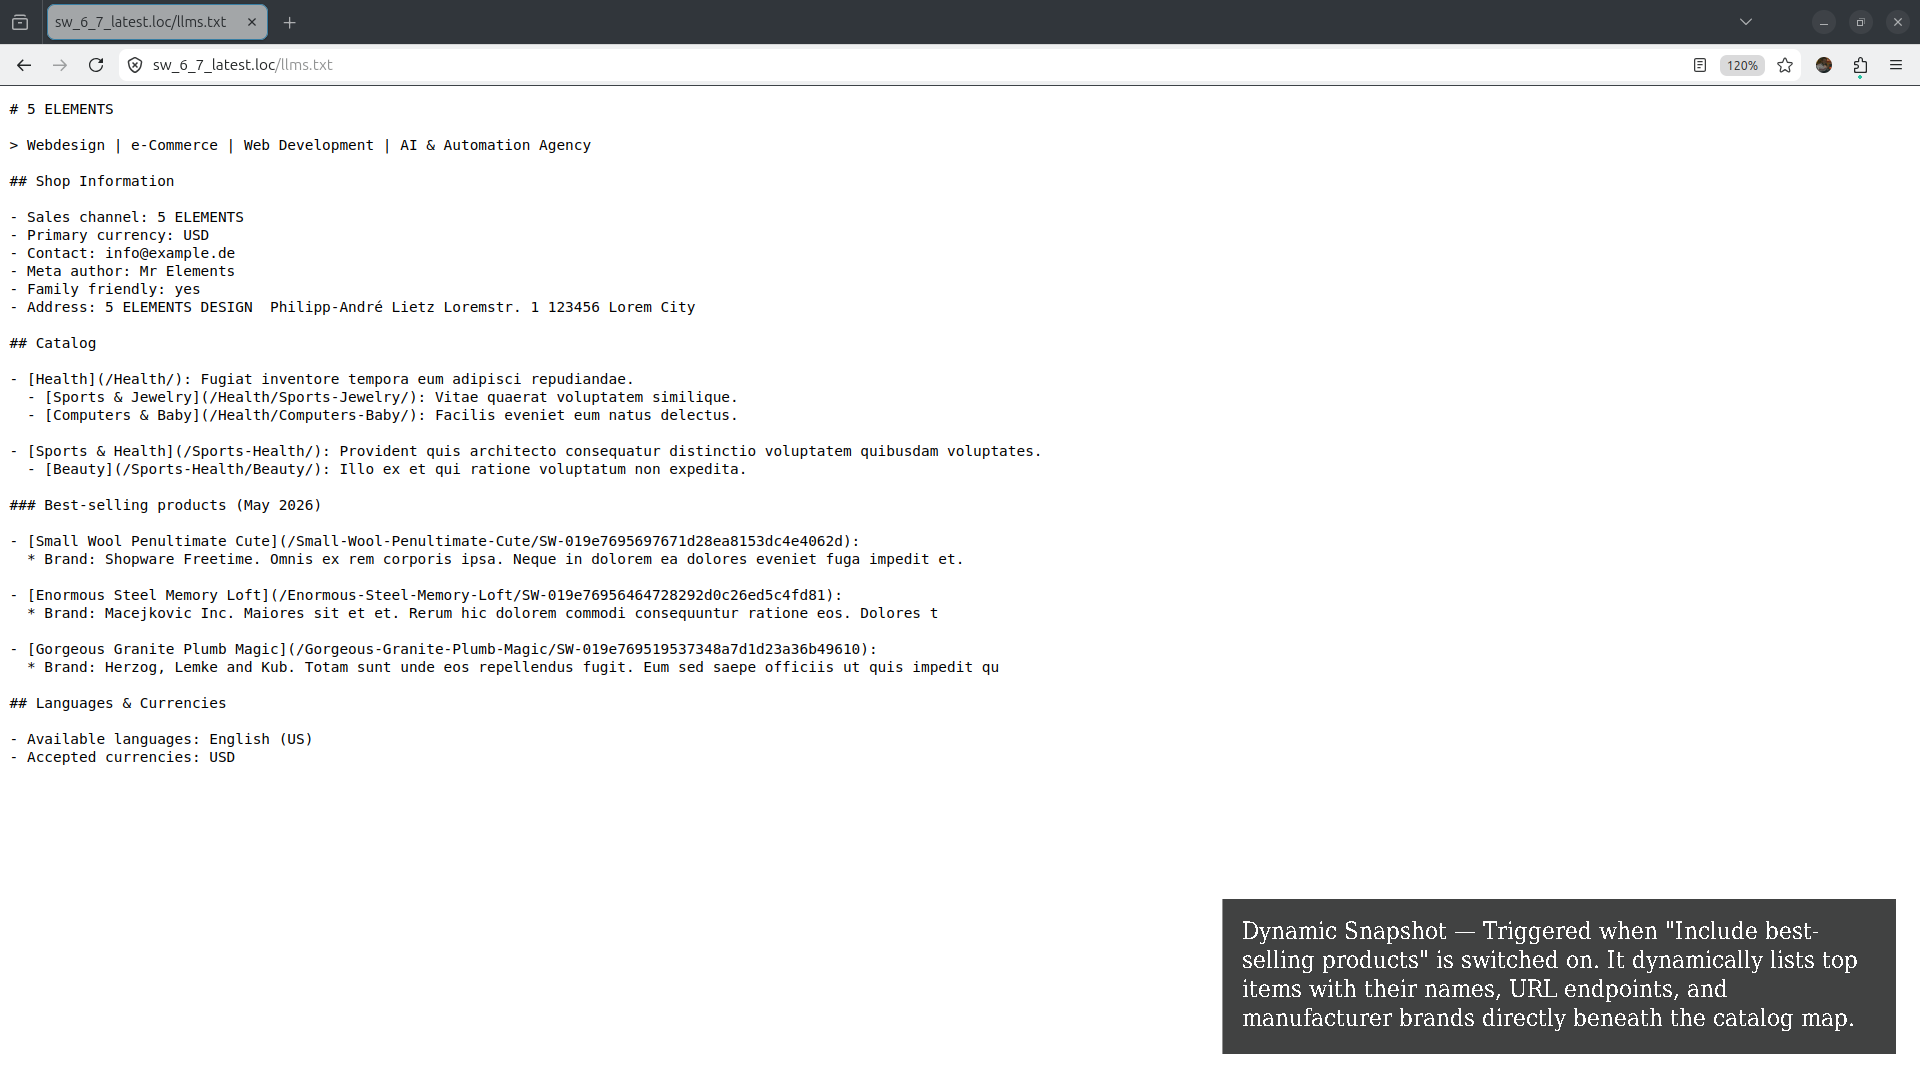The width and height of the screenshot is (1920, 1080).
Task: Click the '[Beauty]' subcategory line
Action: [x=387, y=469]
